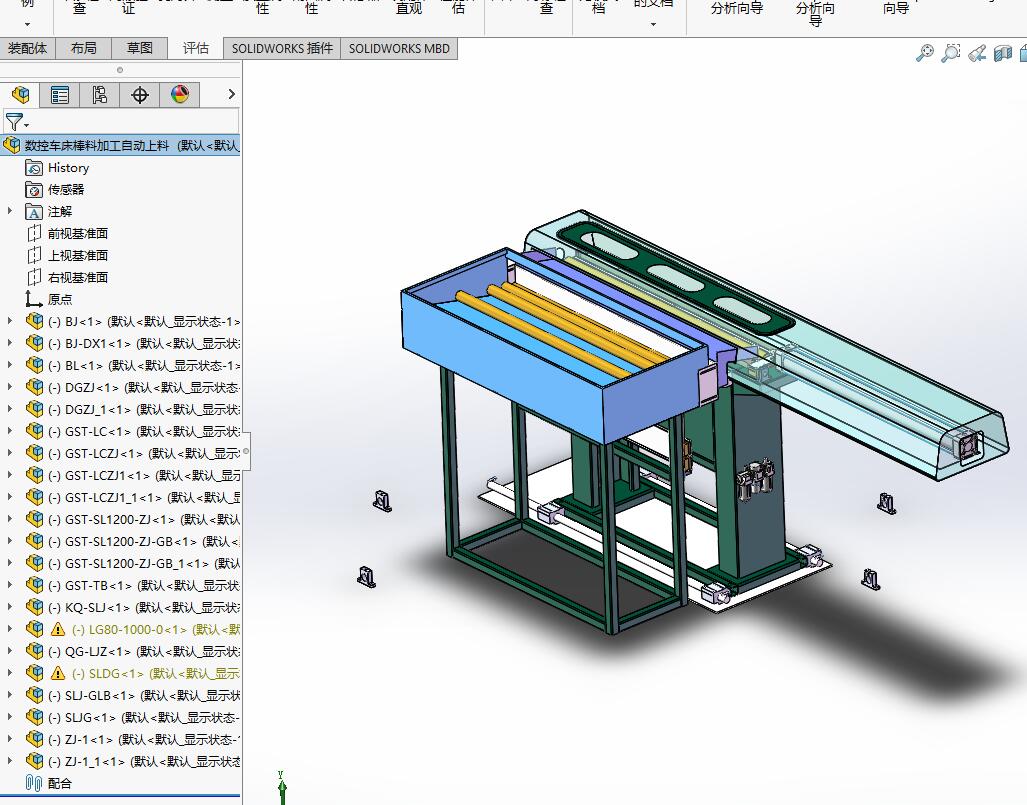Click the Zoom to Area icon
The width and height of the screenshot is (1027, 805).
[x=950, y=52]
